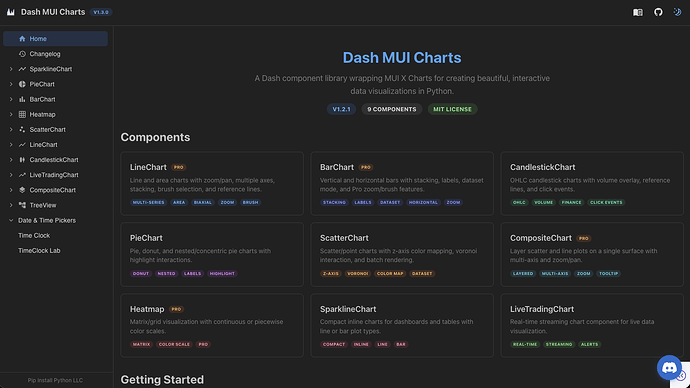Select CompositeChart label in the sidebar
Viewport: 690px width, 388px height.
[52, 190]
